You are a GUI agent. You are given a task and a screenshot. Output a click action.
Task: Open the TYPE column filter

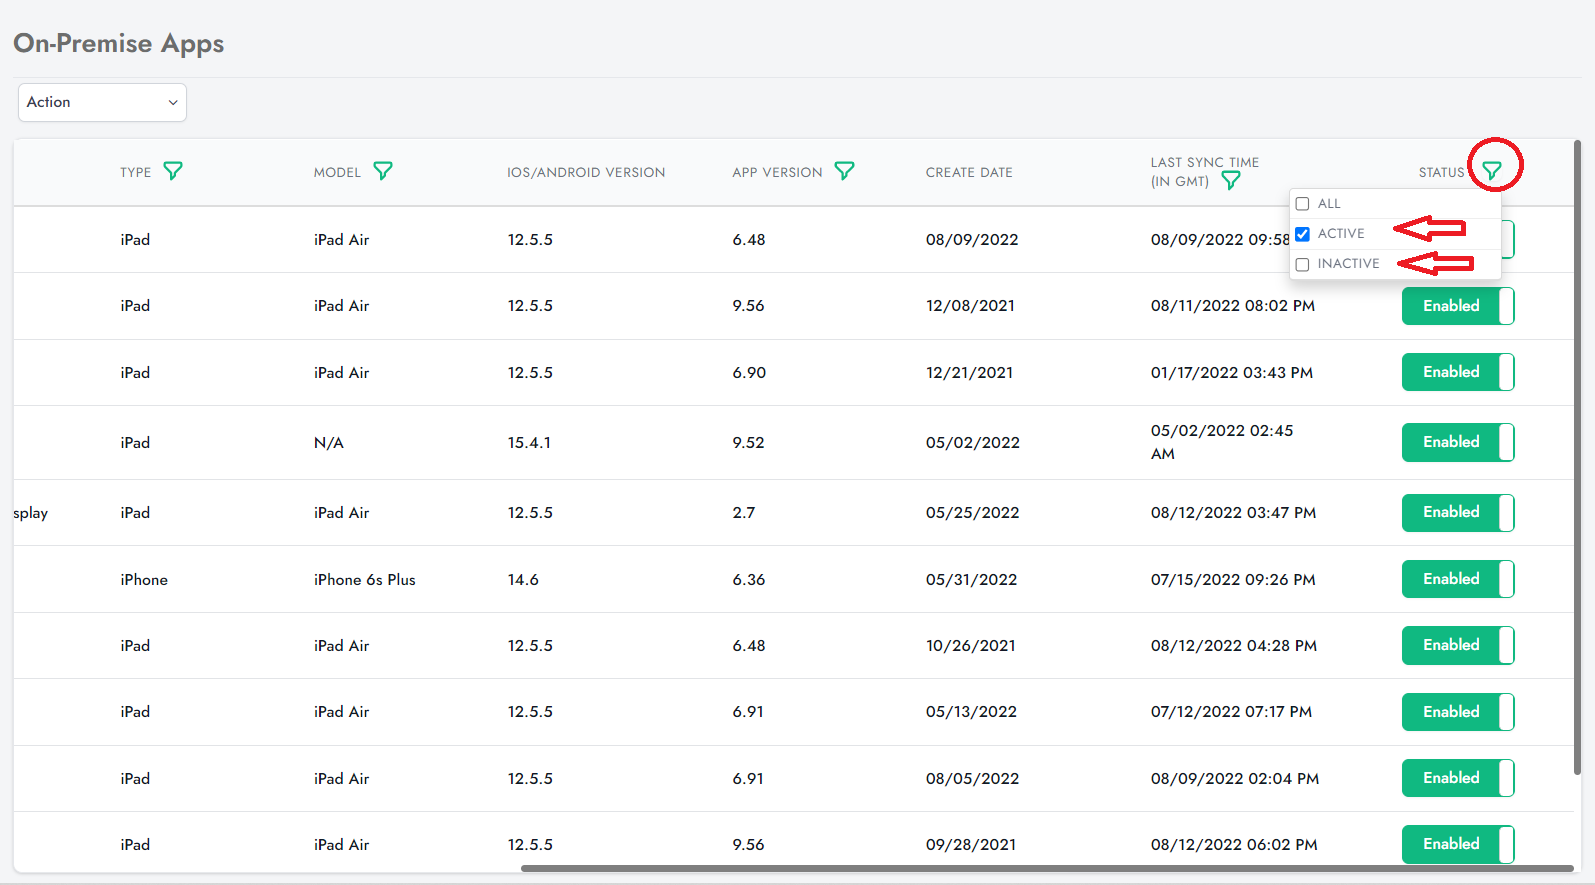pyautogui.click(x=173, y=171)
